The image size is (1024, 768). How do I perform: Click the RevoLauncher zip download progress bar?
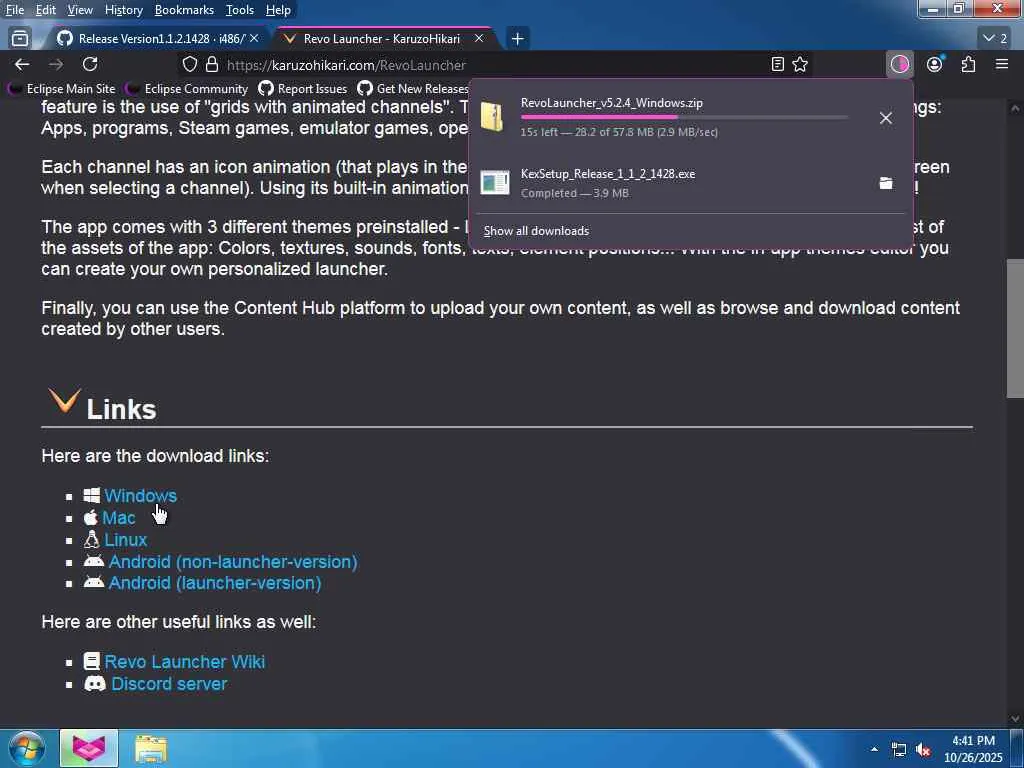[x=684, y=117]
